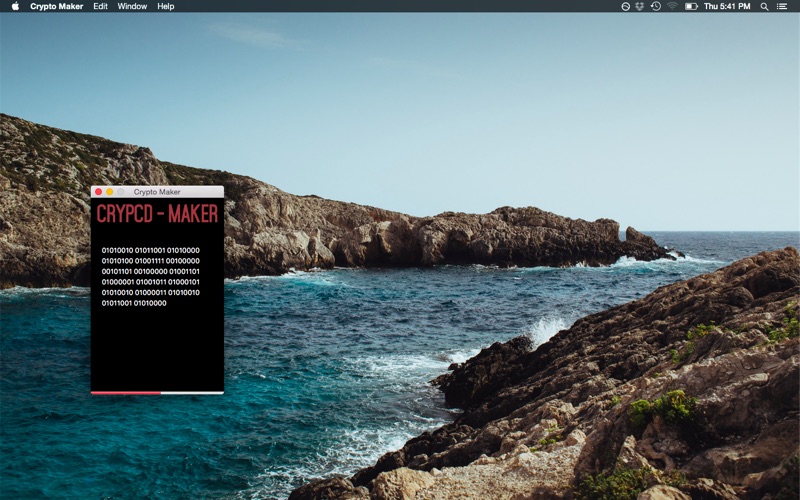Image resolution: width=800 pixels, height=500 pixels.
Task: Click the circular slashed status icon
Action: pos(625,6)
